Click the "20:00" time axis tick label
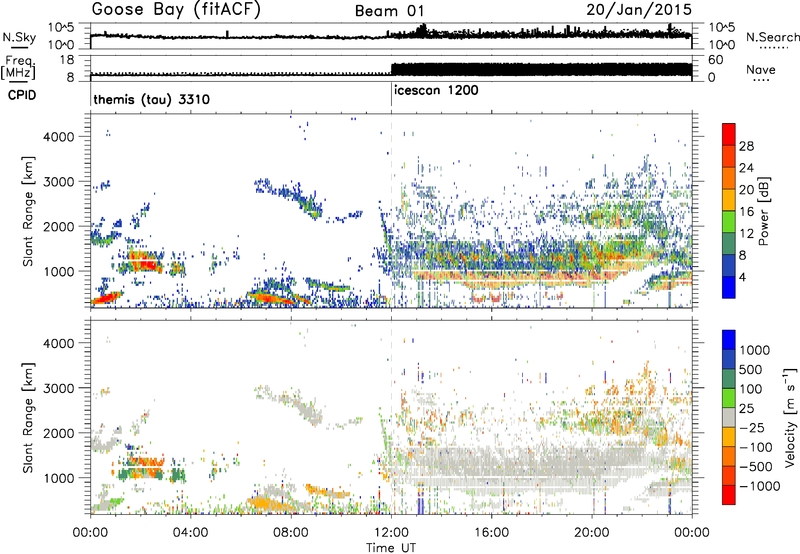 coord(592,533)
